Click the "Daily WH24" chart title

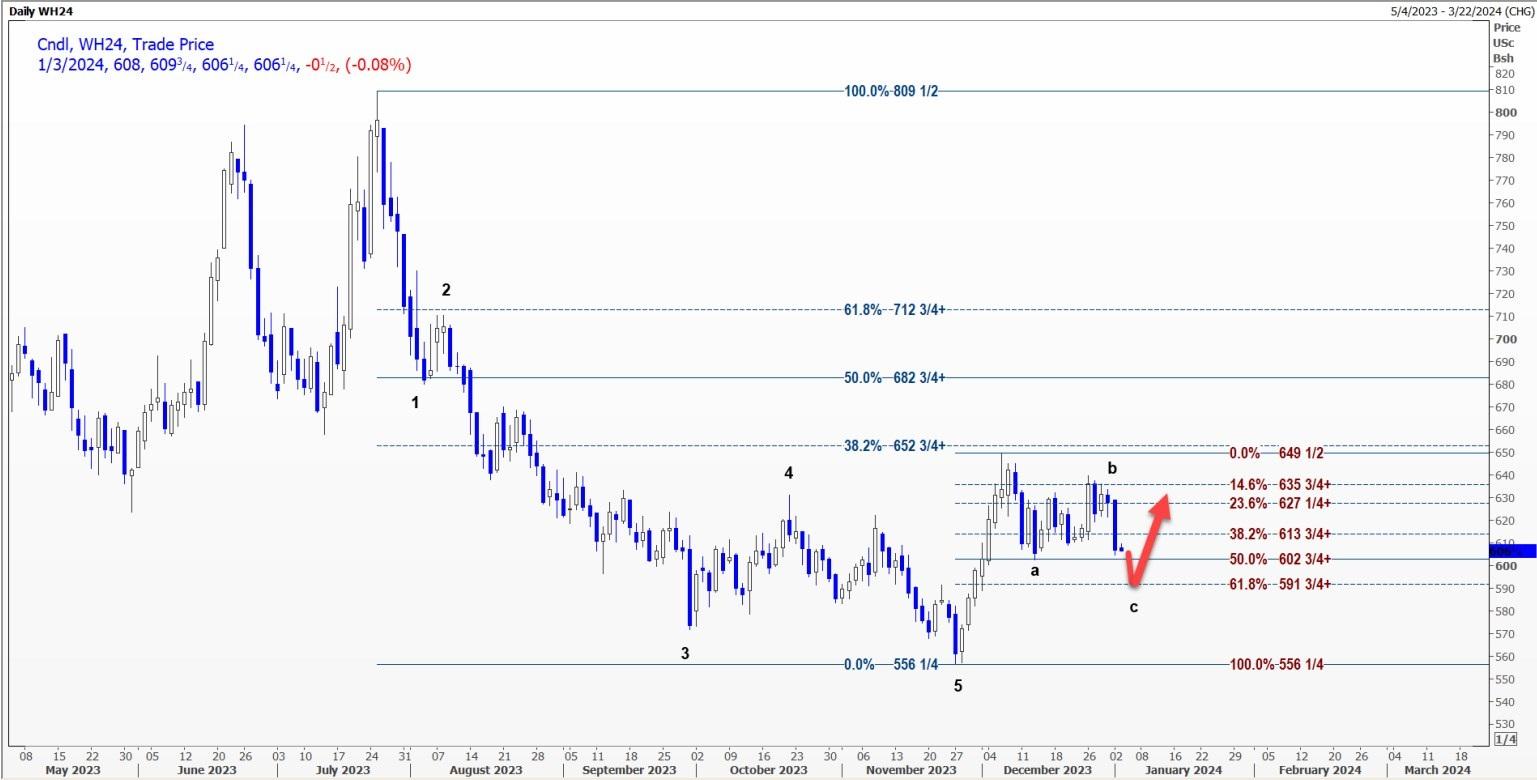pos(41,10)
